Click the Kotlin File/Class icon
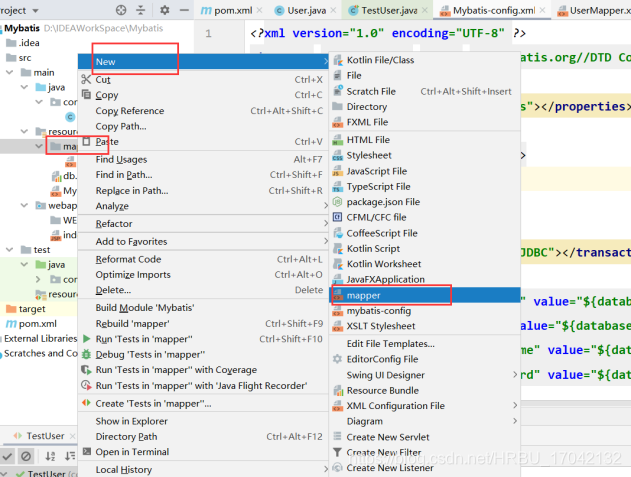Image resolution: width=631 pixels, height=477 pixels. click(338, 60)
